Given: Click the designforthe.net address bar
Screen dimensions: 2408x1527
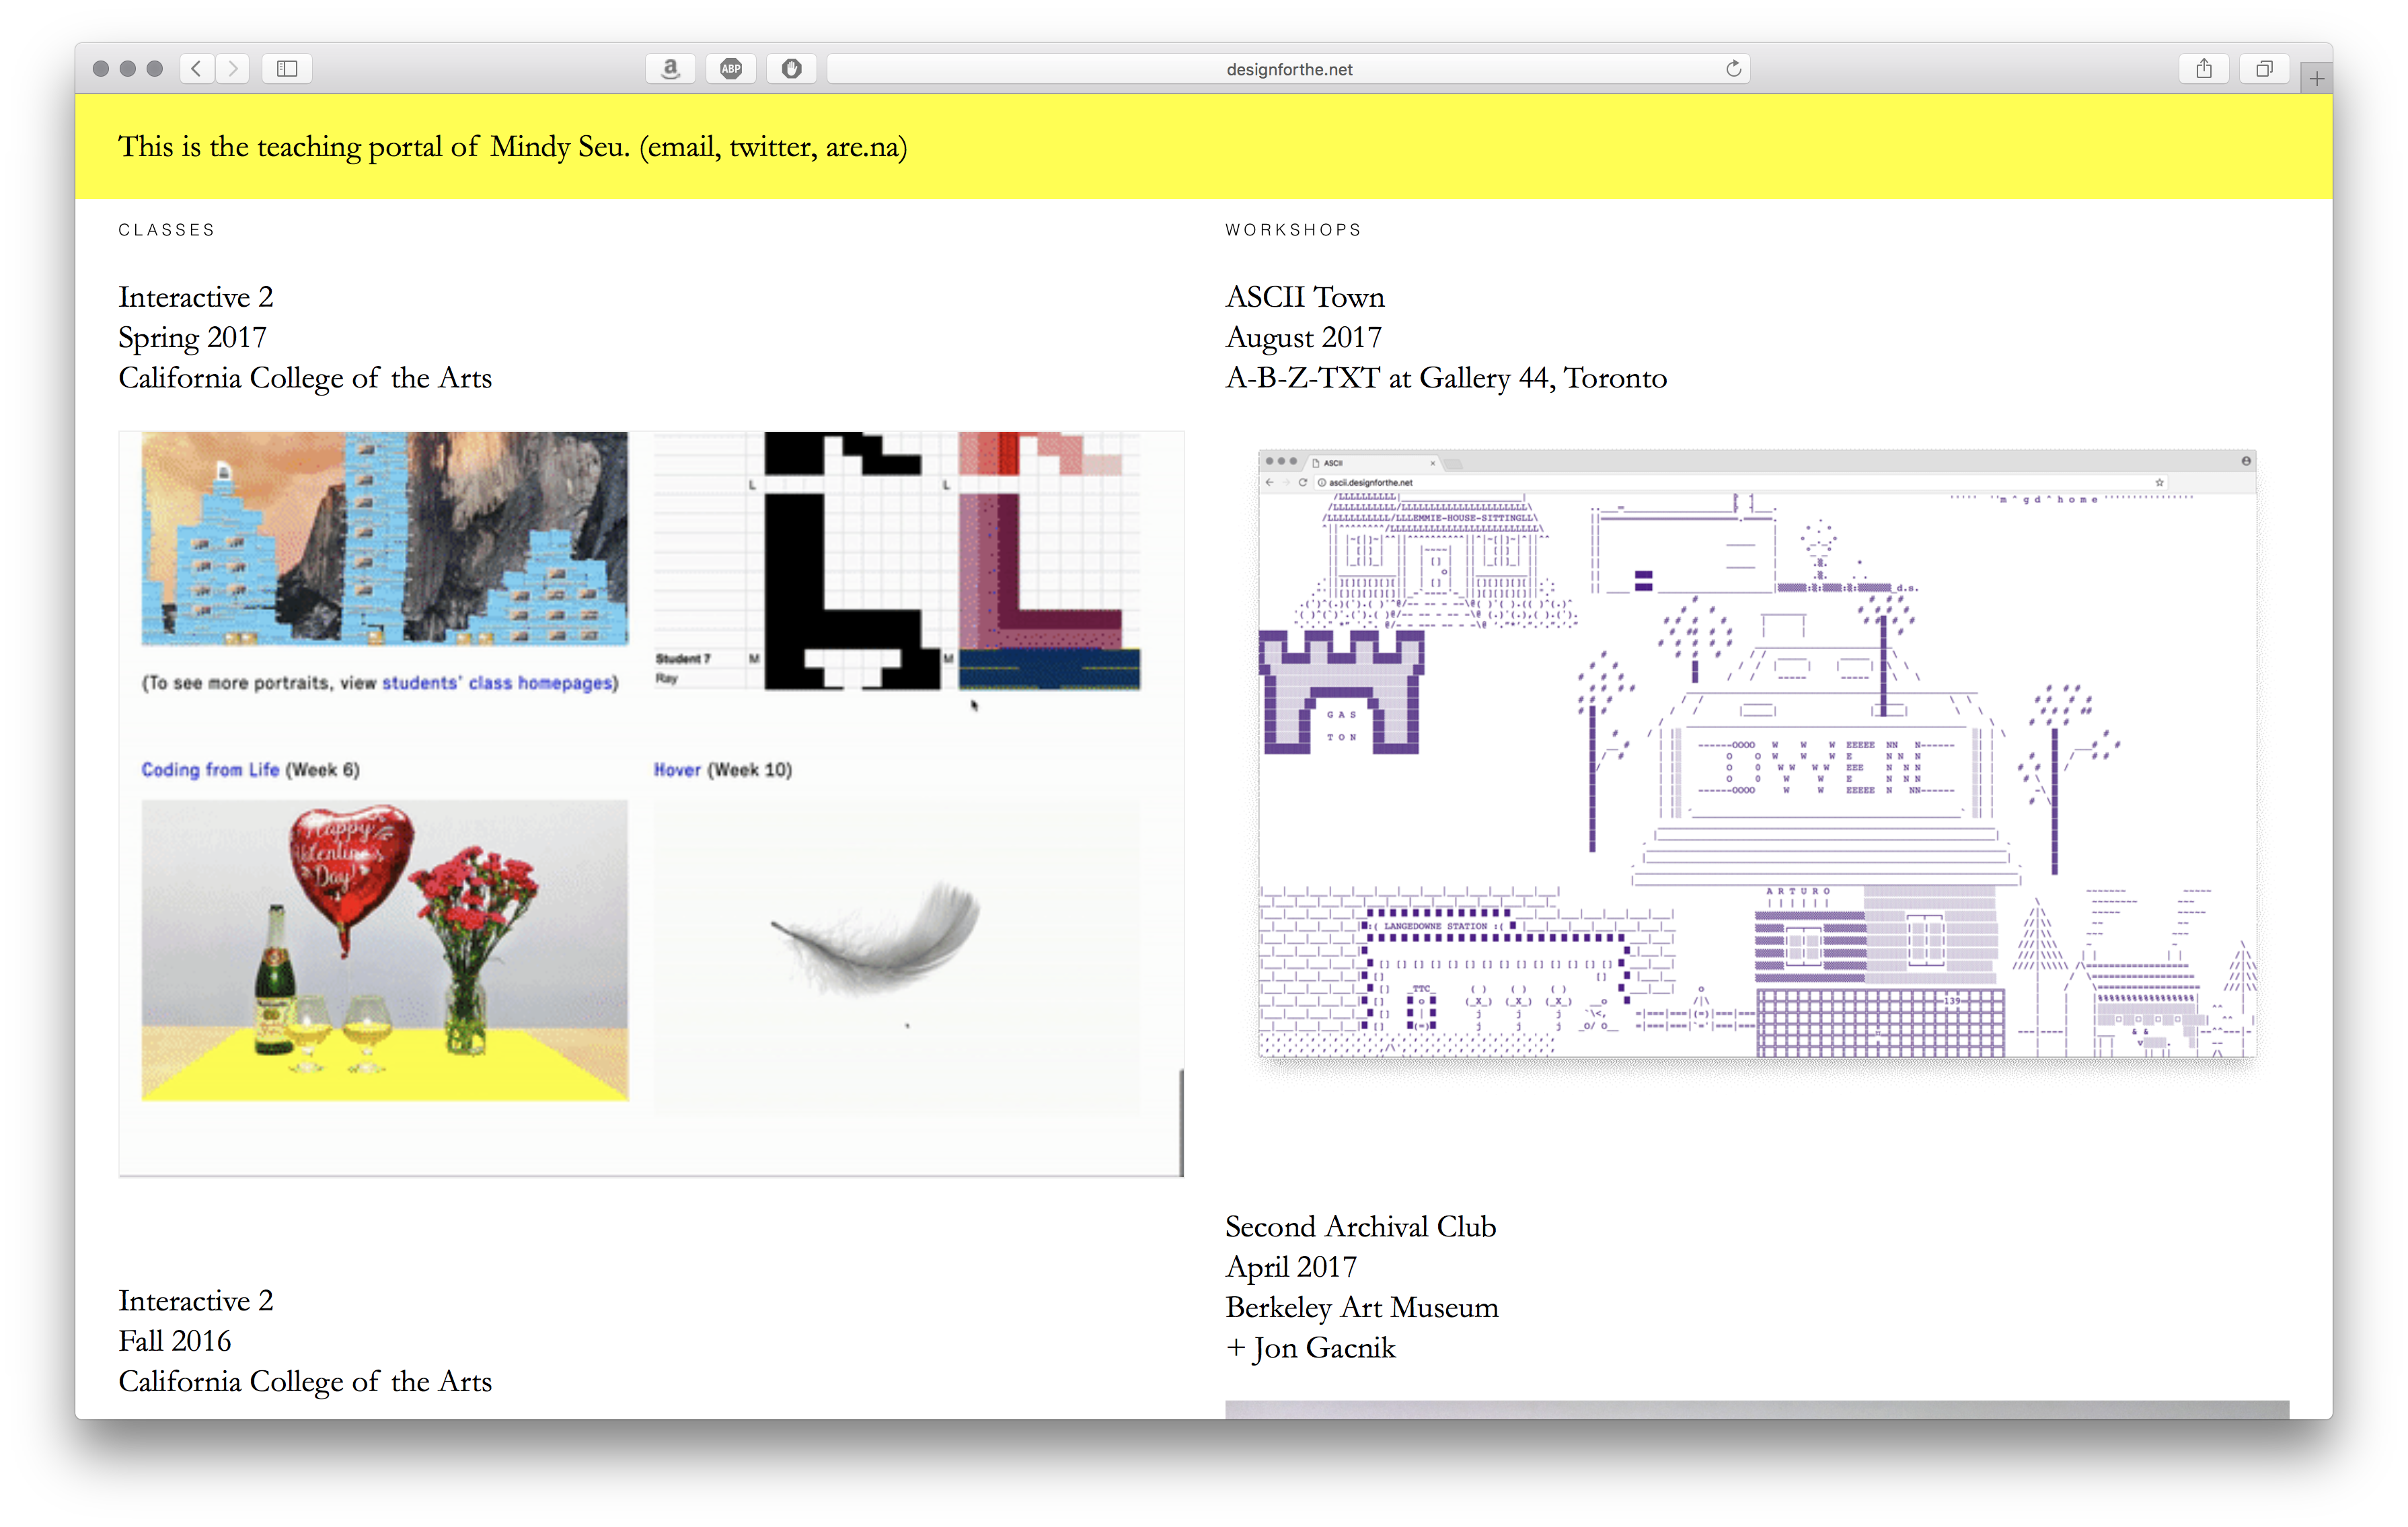Looking at the screenshot, I should 1288,69.
